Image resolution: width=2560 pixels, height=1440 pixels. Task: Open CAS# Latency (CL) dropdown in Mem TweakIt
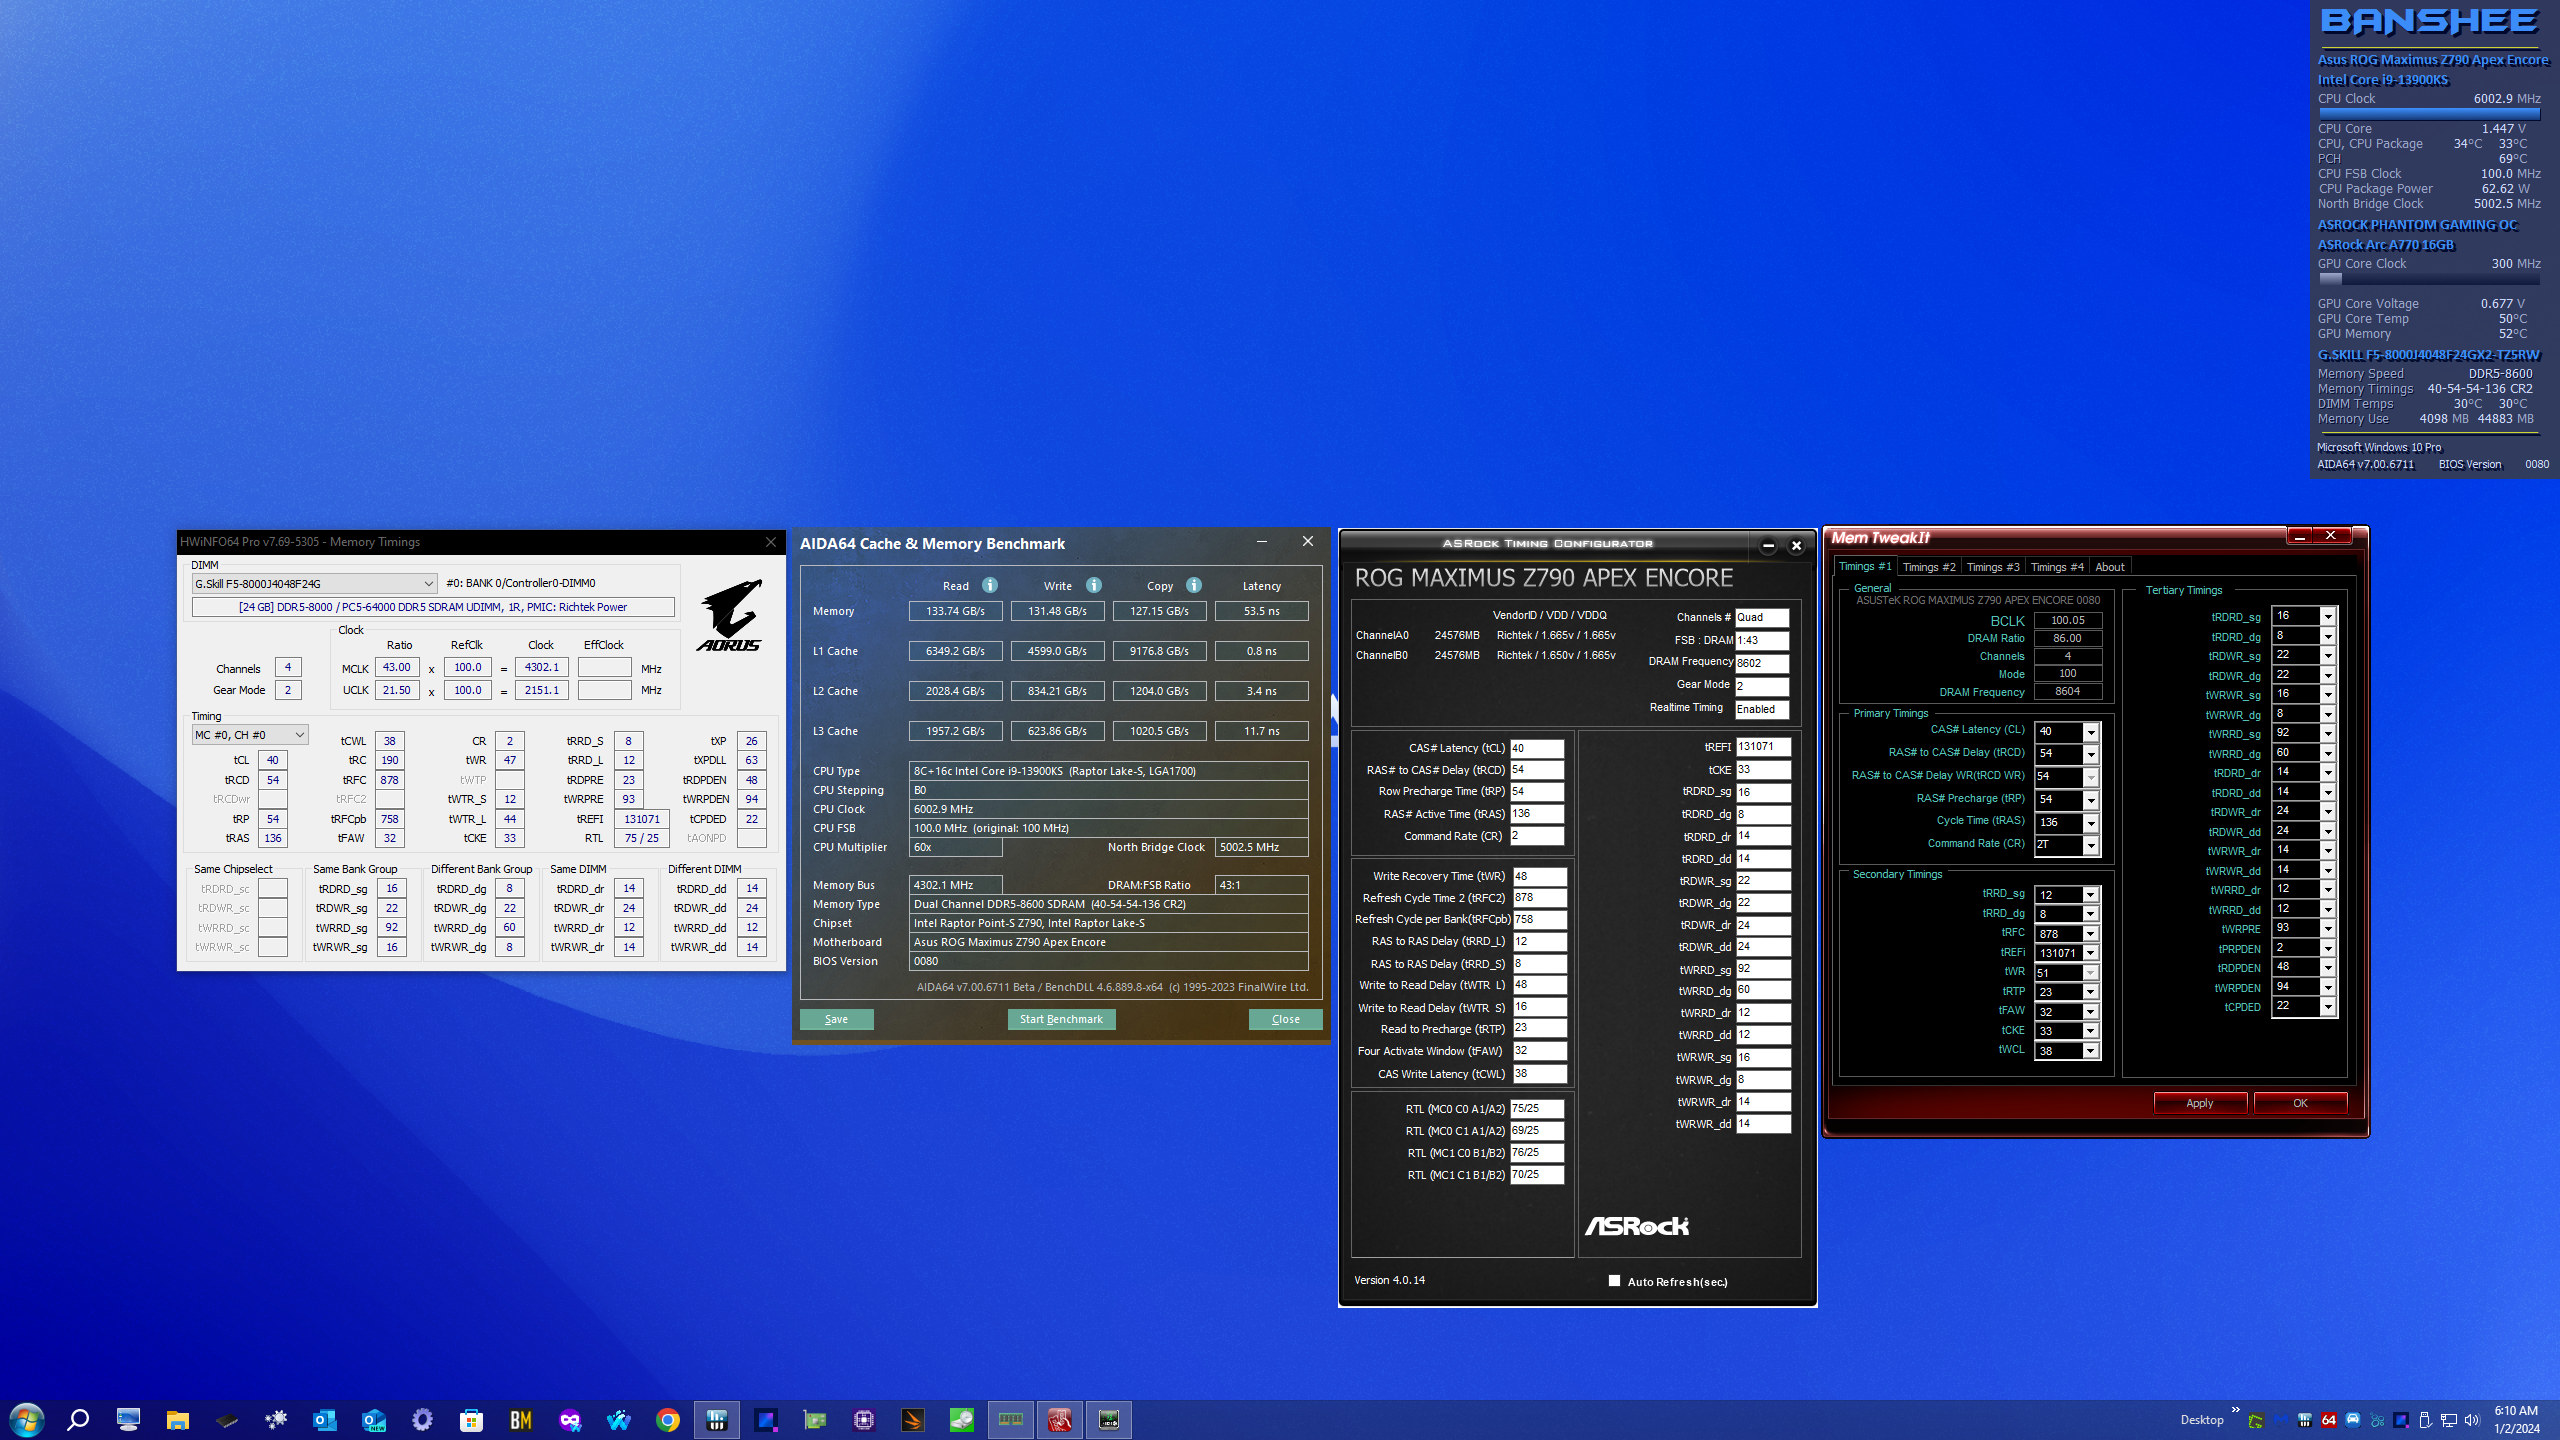pos(2090,732)
